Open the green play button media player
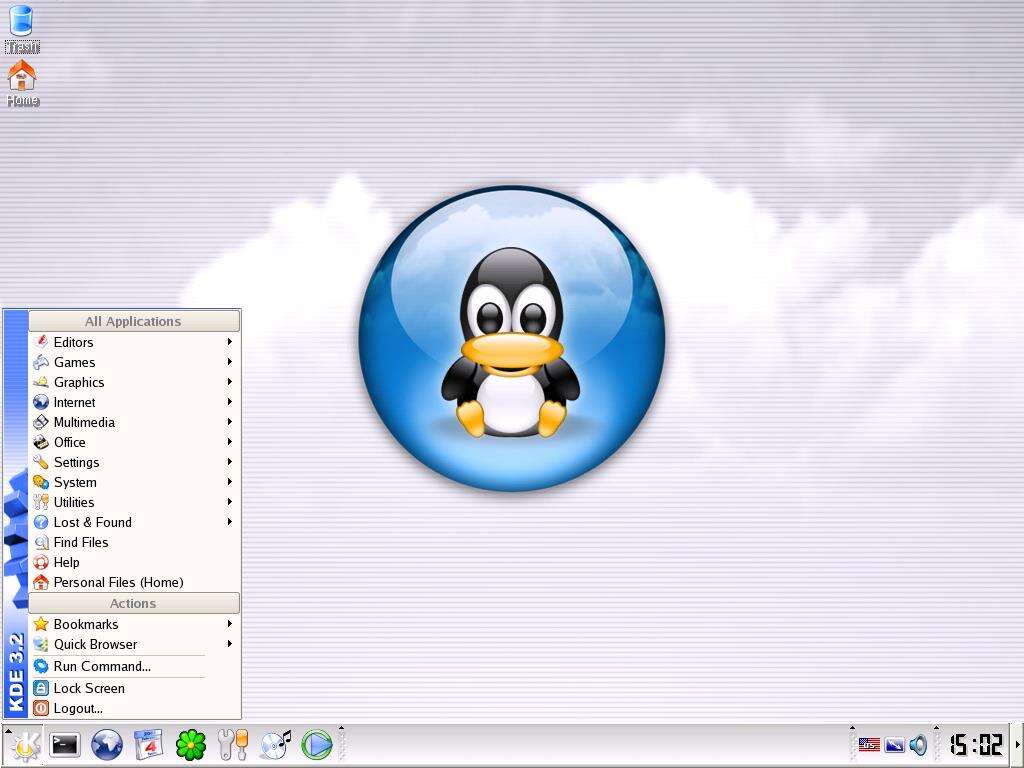1024x768 pixels. coord(317,744)
